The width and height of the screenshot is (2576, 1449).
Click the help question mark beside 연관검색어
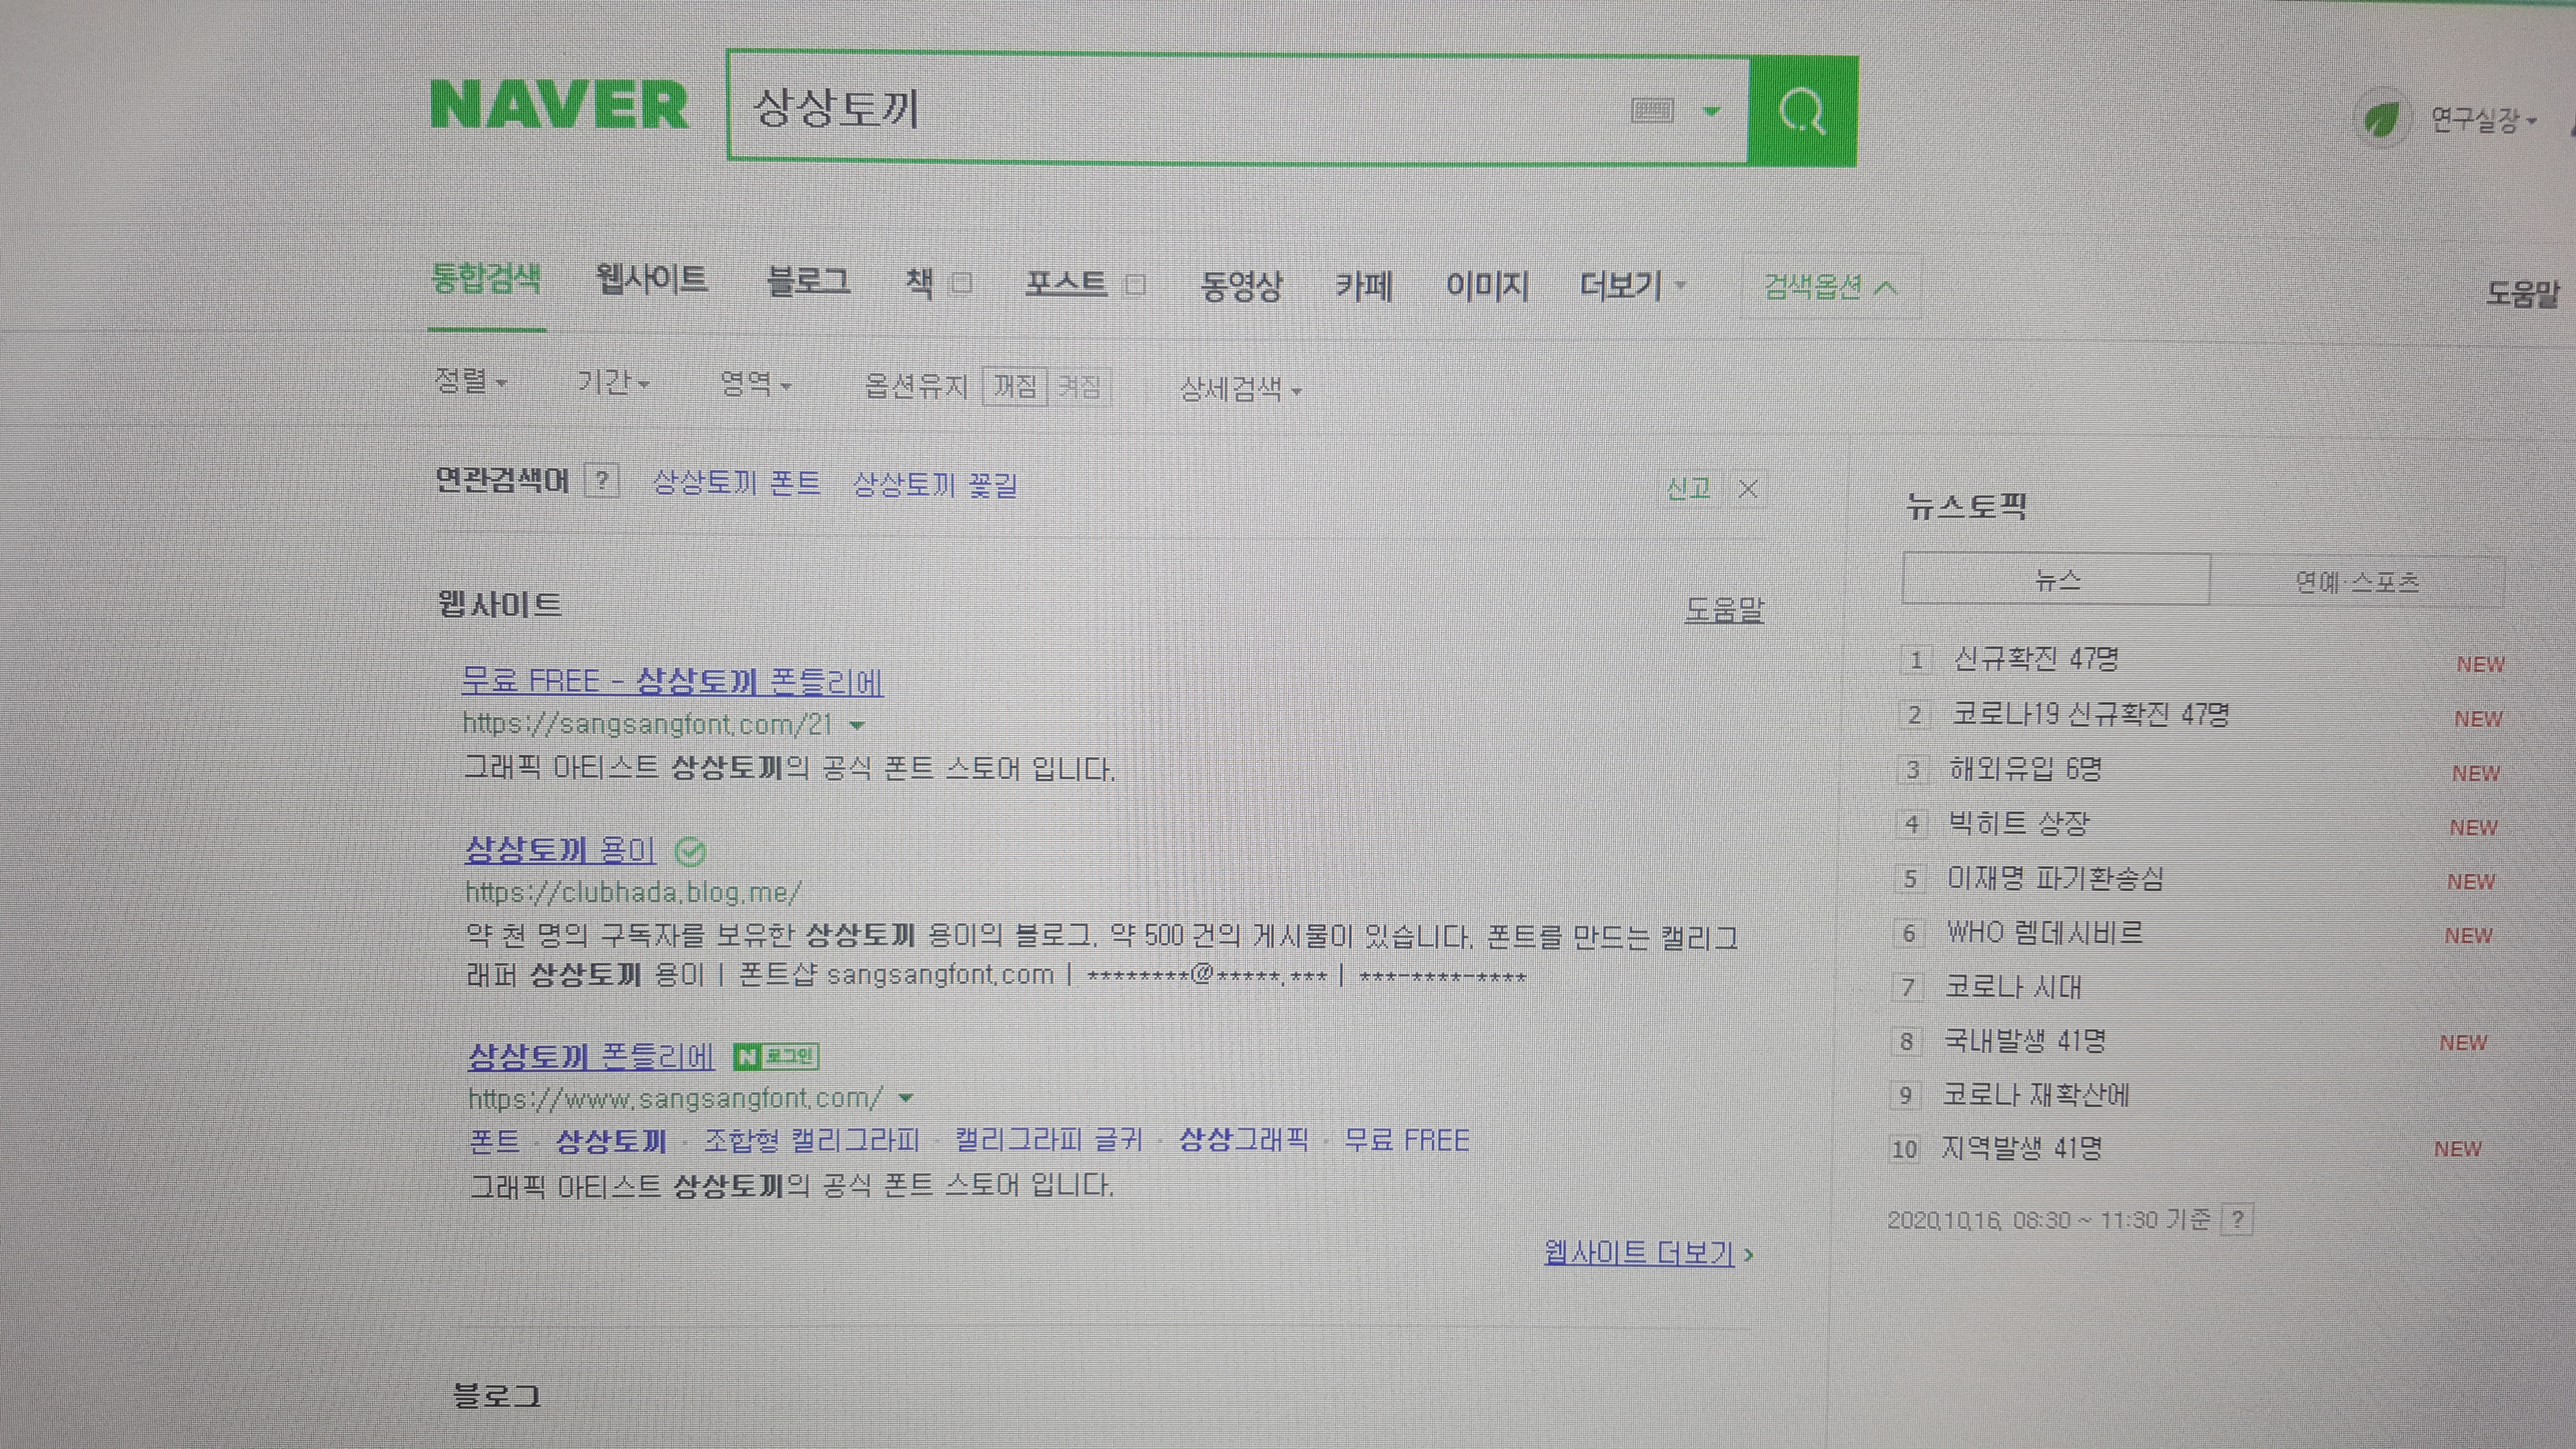[x=602, y=481]
